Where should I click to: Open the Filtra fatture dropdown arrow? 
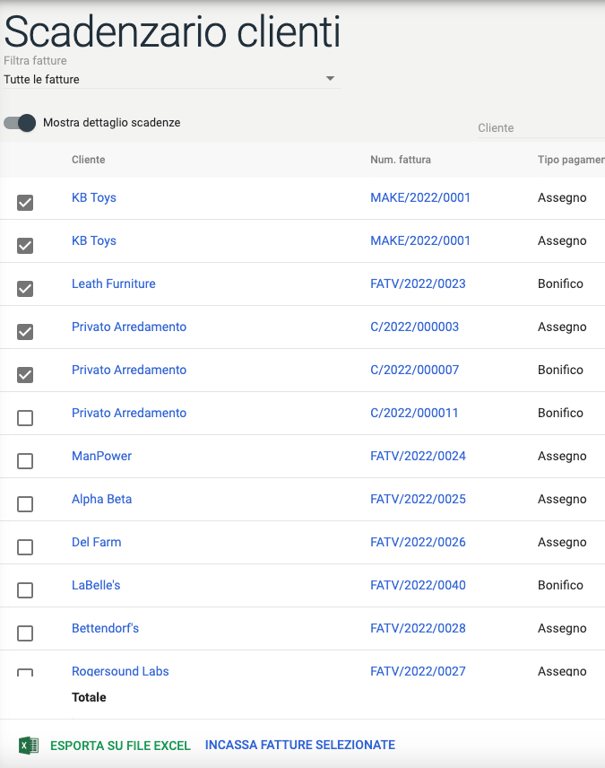pos(330,79)
